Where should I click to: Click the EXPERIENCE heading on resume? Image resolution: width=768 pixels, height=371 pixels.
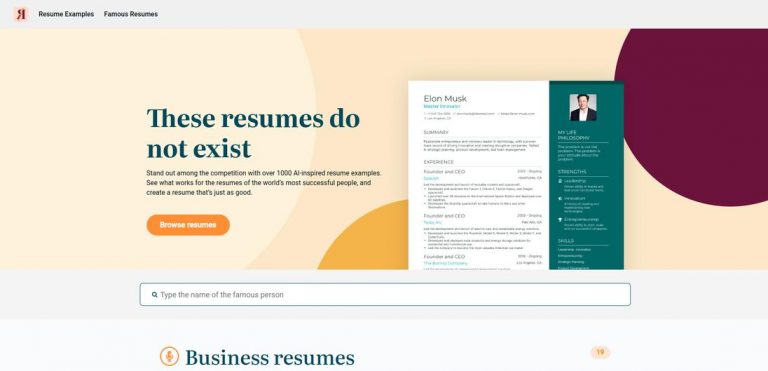pos(438,162)
